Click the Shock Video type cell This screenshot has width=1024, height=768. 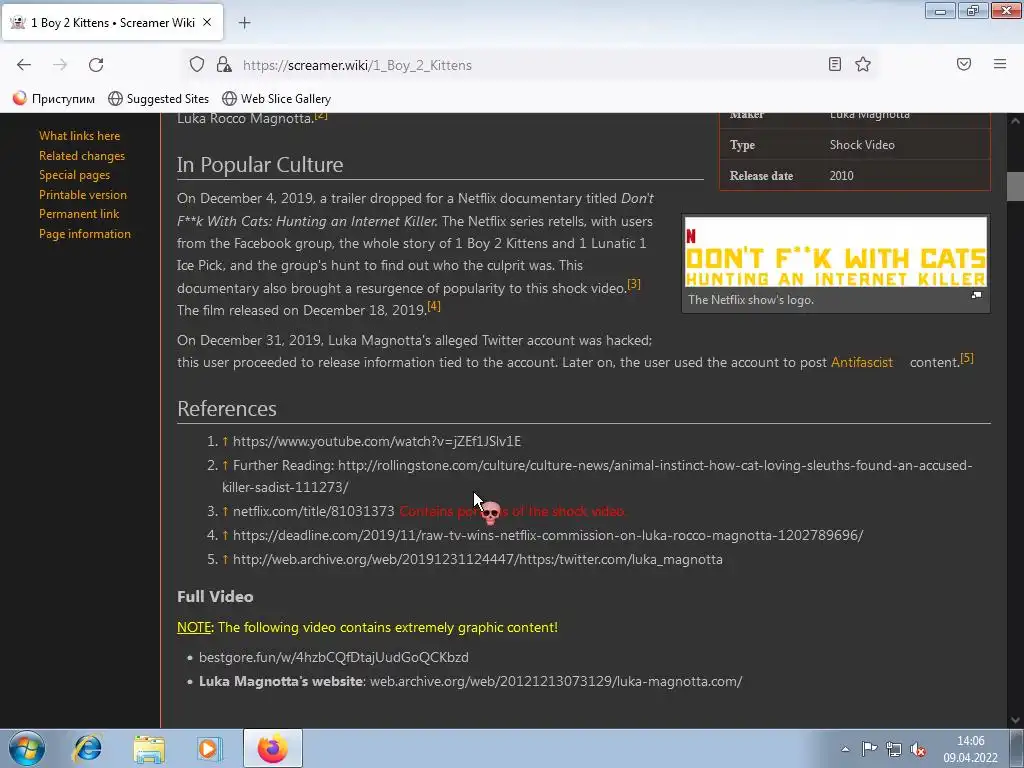coord(862,145)
